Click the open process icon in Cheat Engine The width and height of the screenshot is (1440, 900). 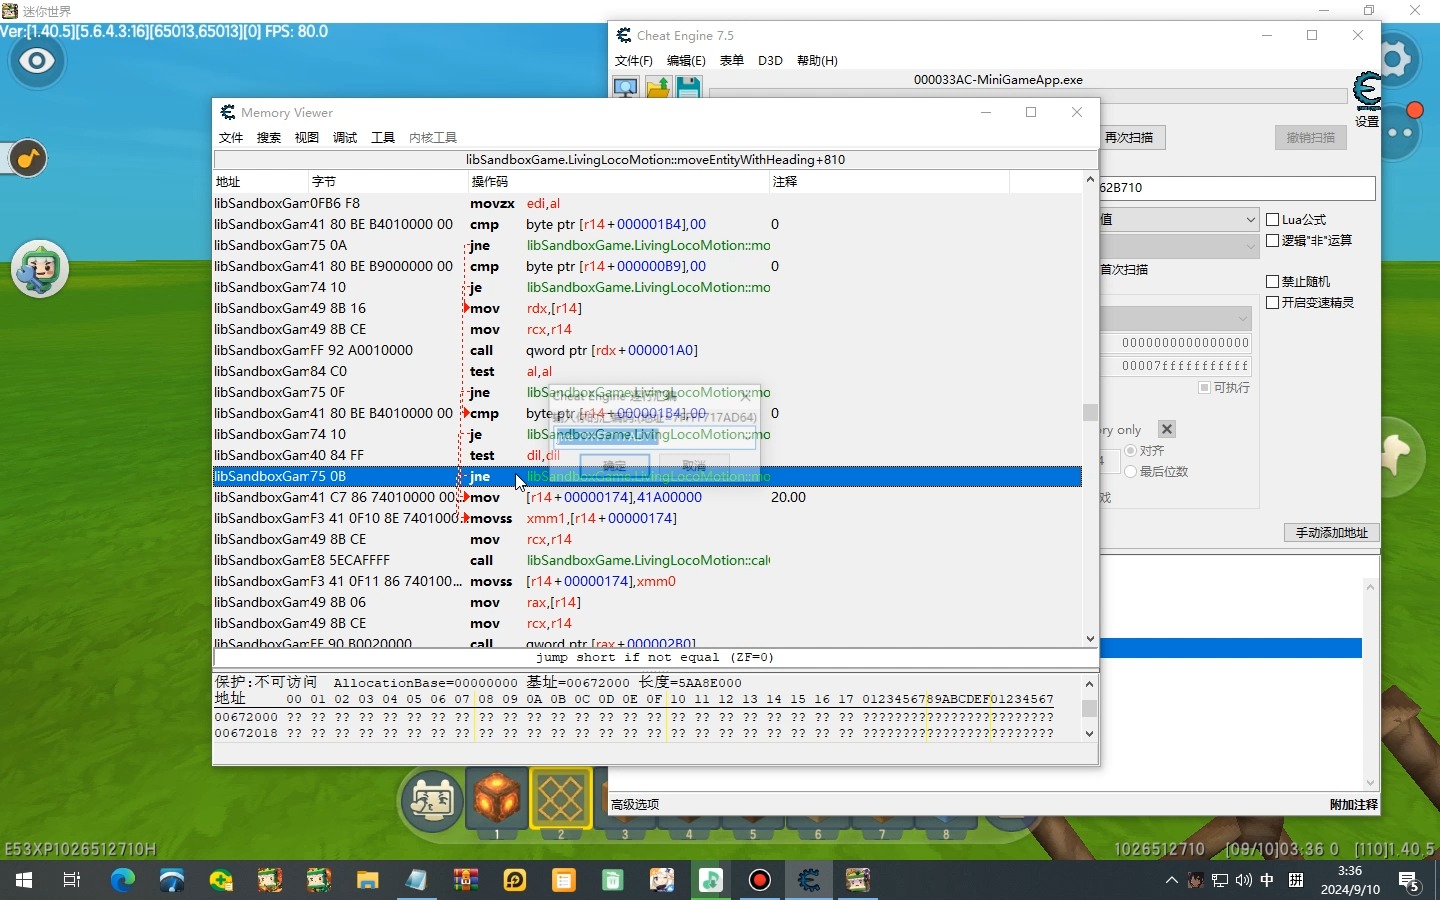pyautogui.click(x=626, y=88)
